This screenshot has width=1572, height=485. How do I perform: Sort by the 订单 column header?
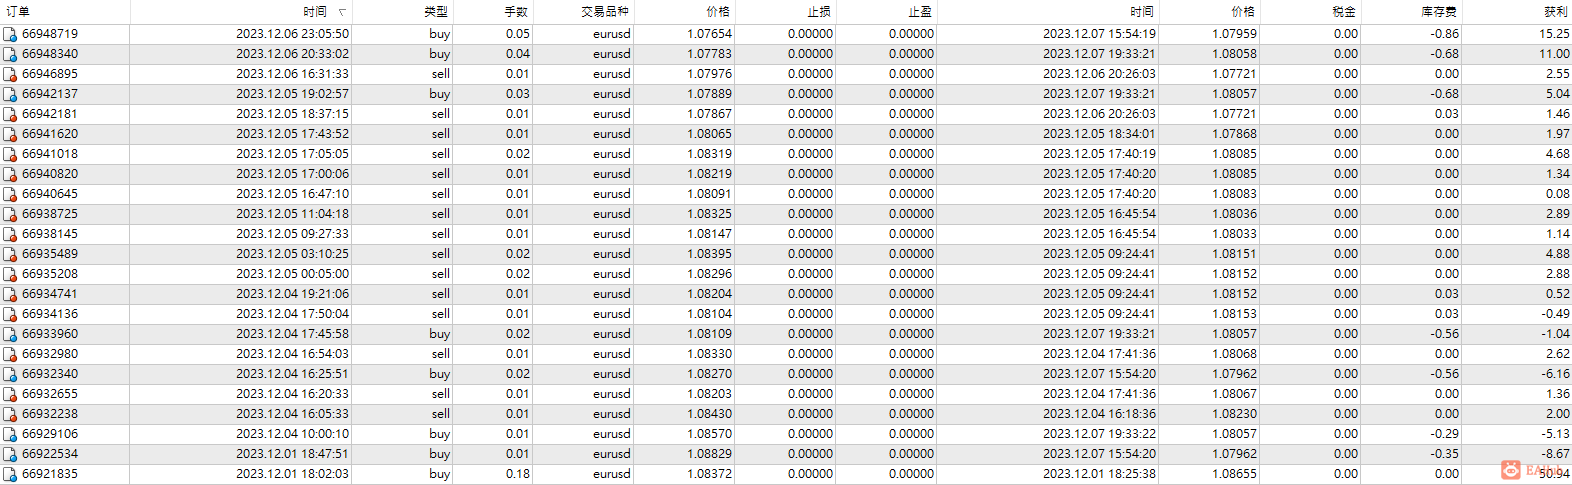[17, 12]
